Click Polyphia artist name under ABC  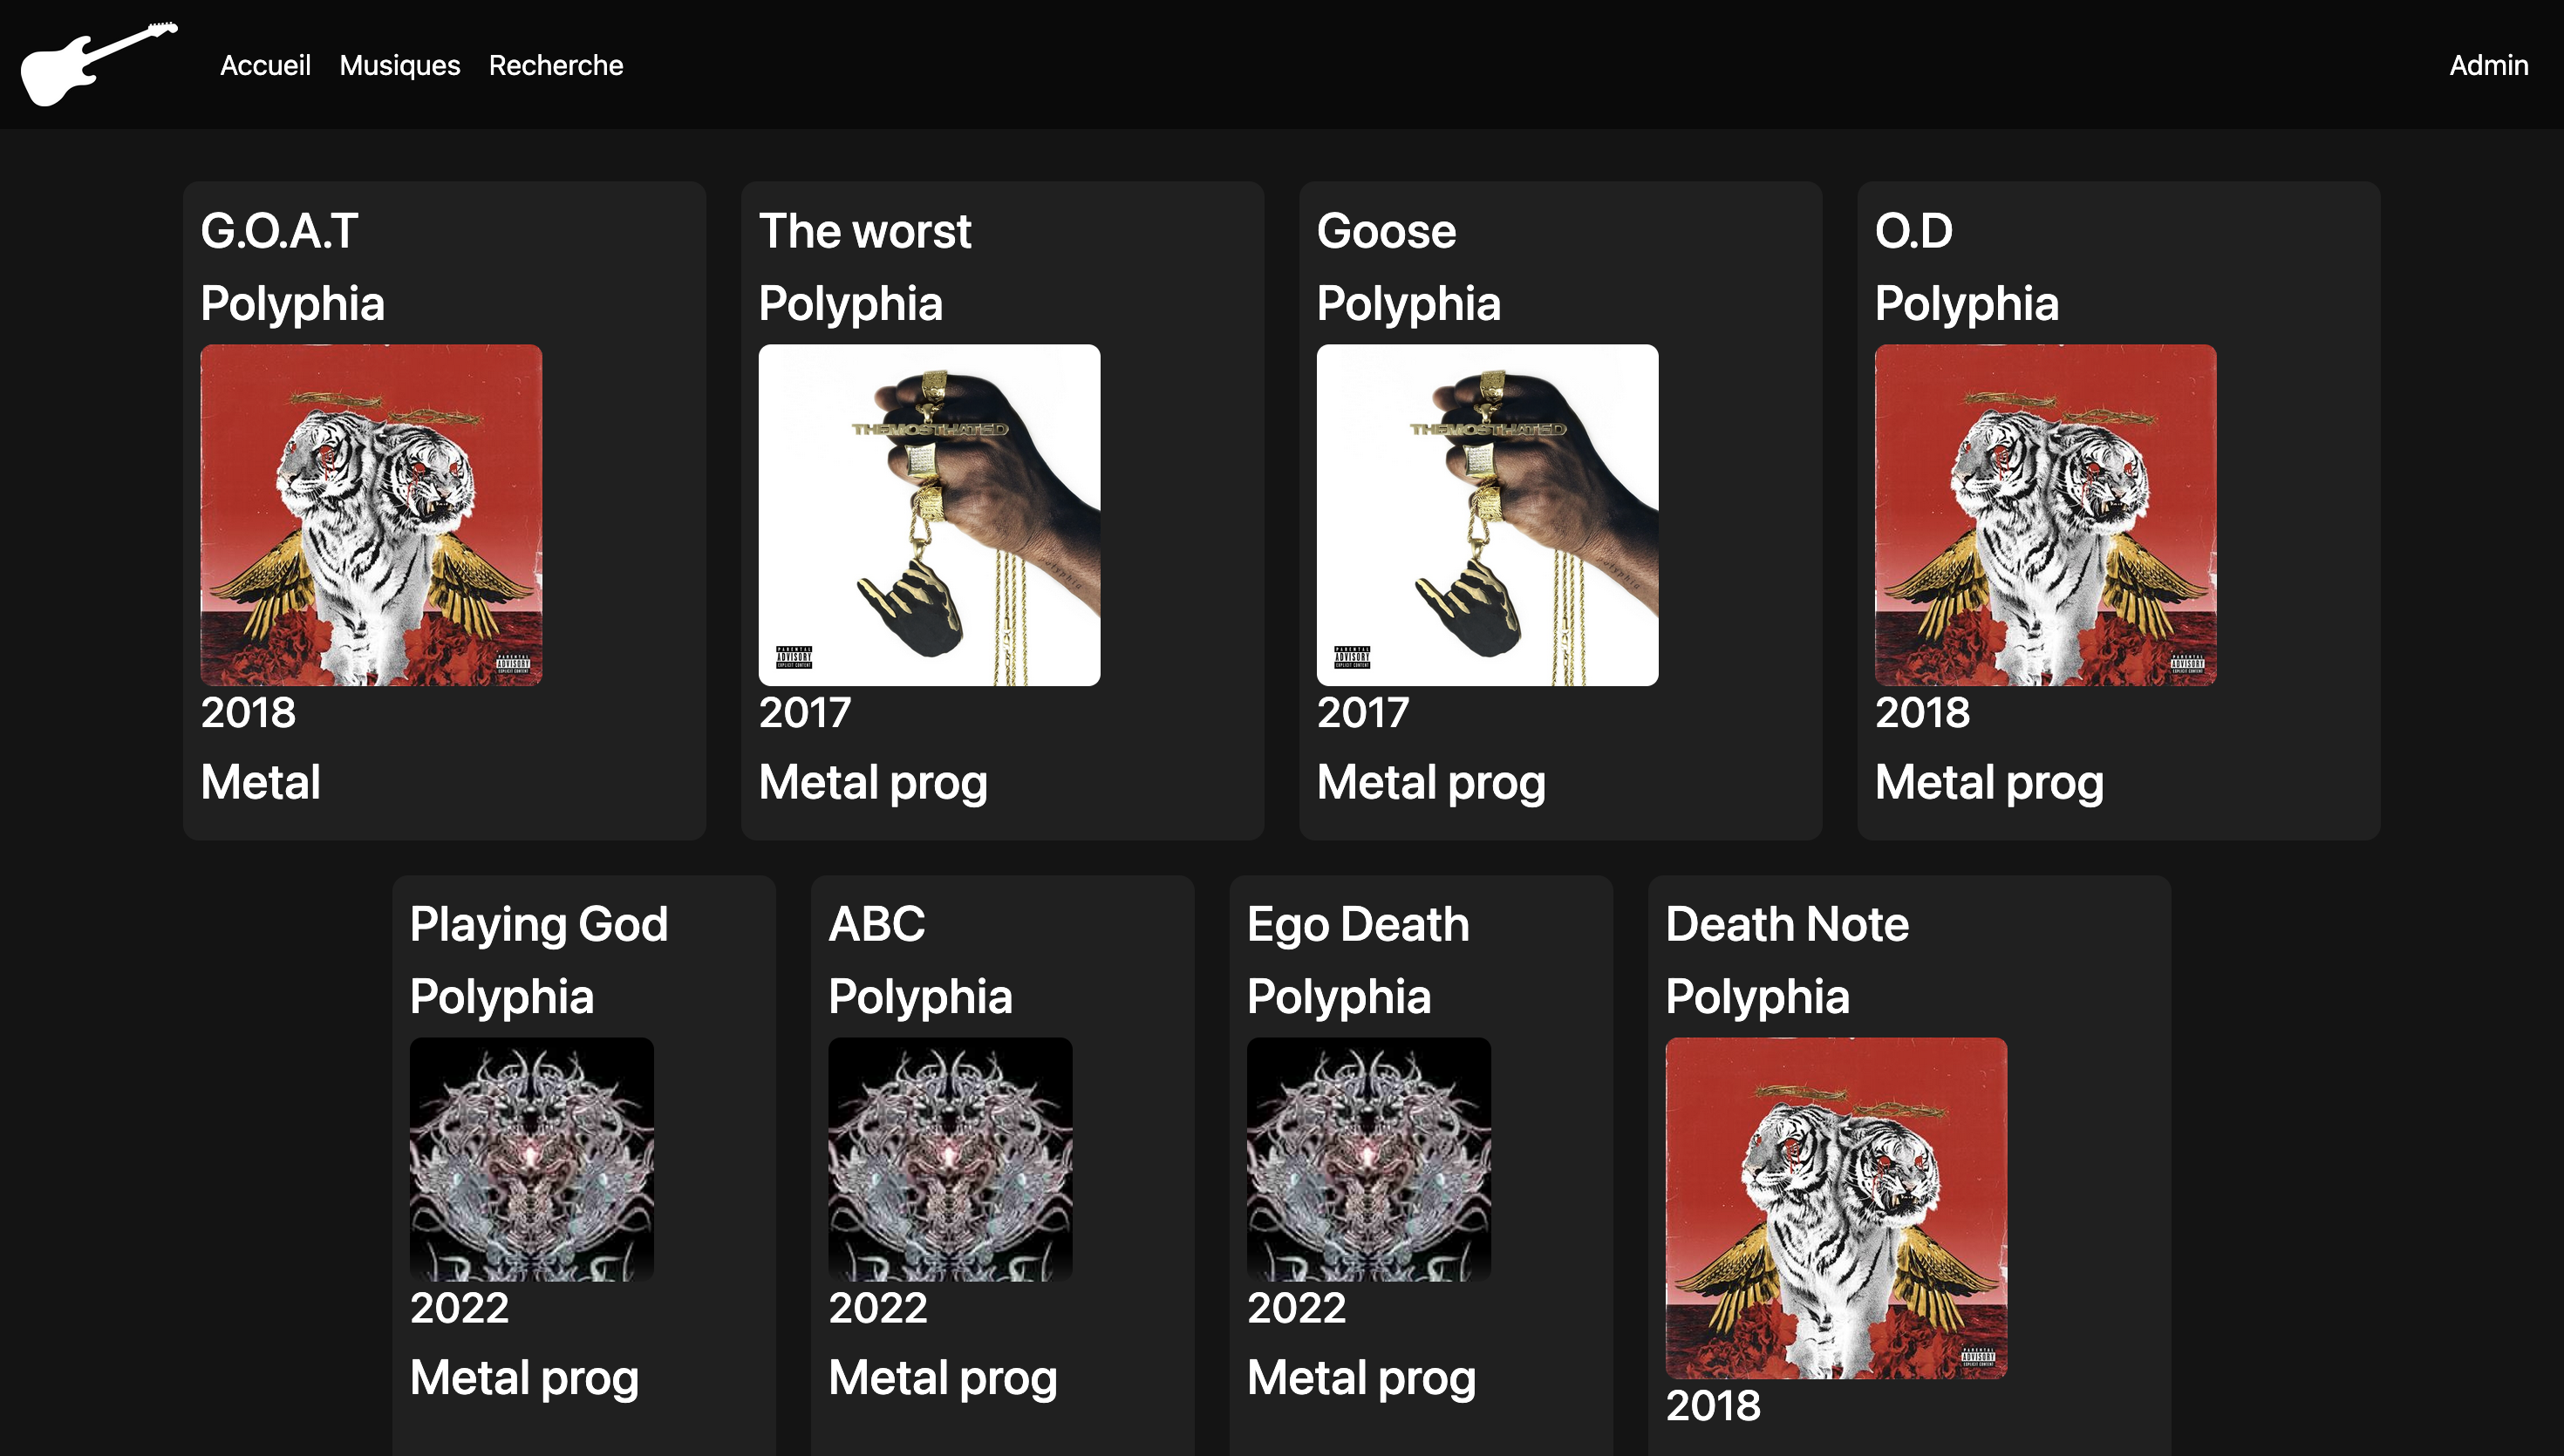tap(920, 997)
